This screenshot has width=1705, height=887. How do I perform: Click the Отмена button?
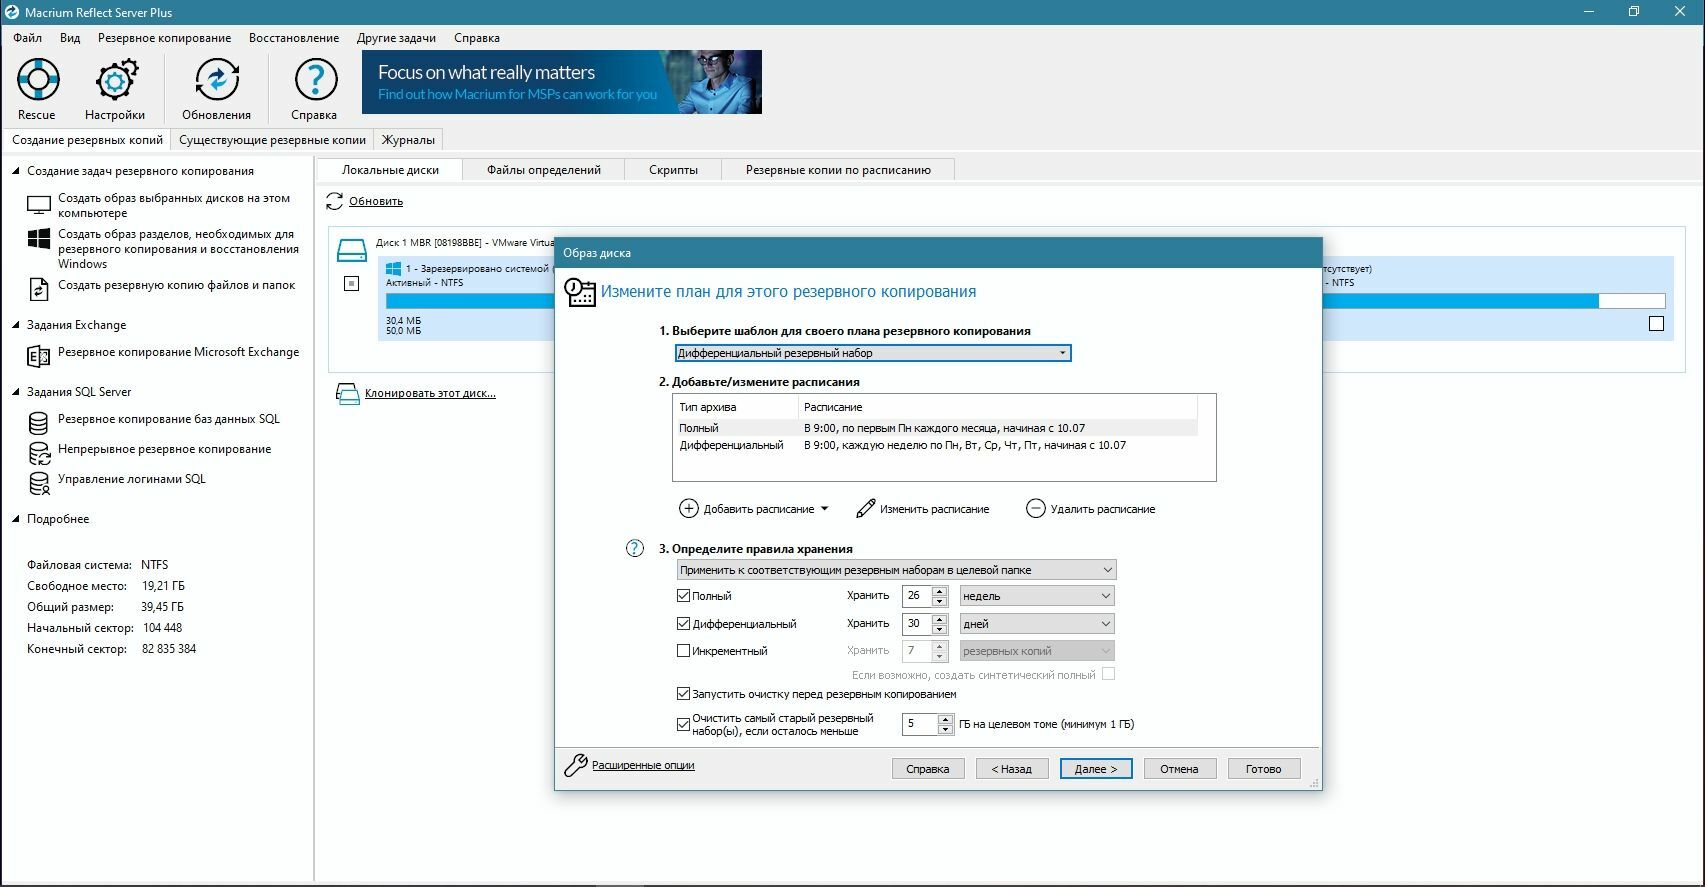point(1180,769)
